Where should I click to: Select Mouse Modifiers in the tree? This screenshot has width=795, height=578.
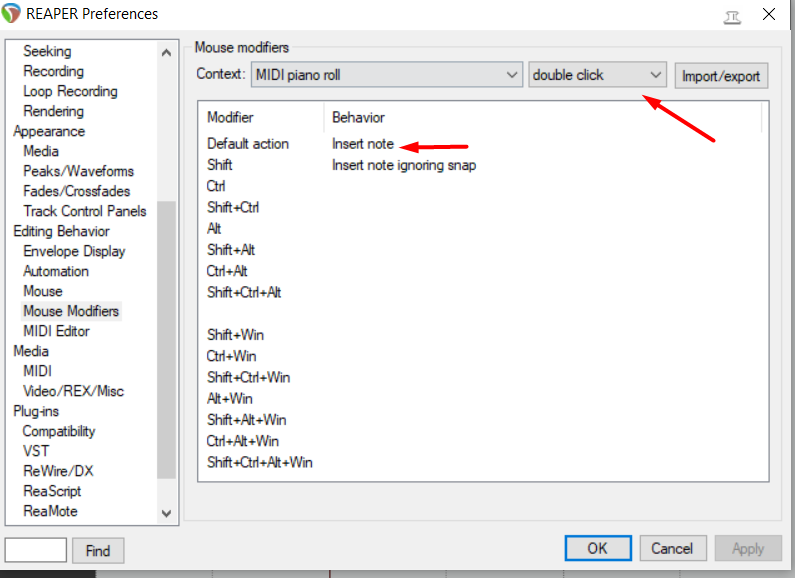71,311
